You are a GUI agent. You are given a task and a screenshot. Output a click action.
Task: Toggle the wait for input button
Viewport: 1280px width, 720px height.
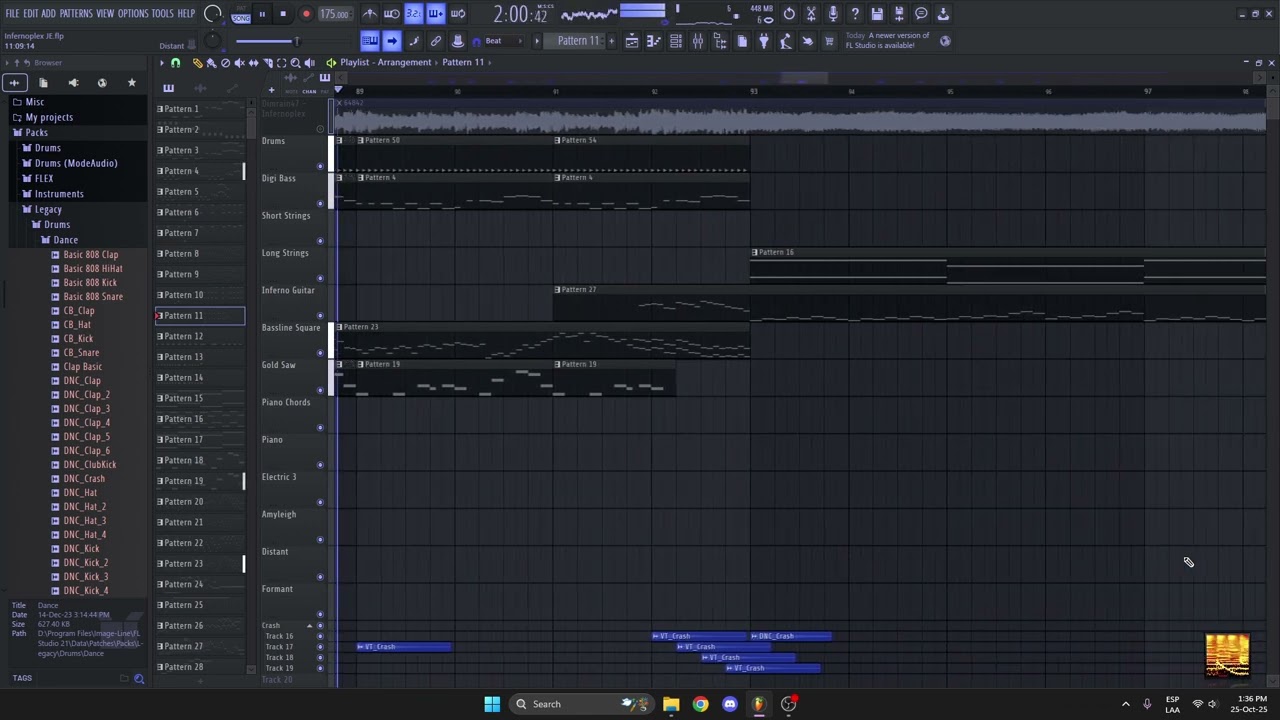click(392, 14)
